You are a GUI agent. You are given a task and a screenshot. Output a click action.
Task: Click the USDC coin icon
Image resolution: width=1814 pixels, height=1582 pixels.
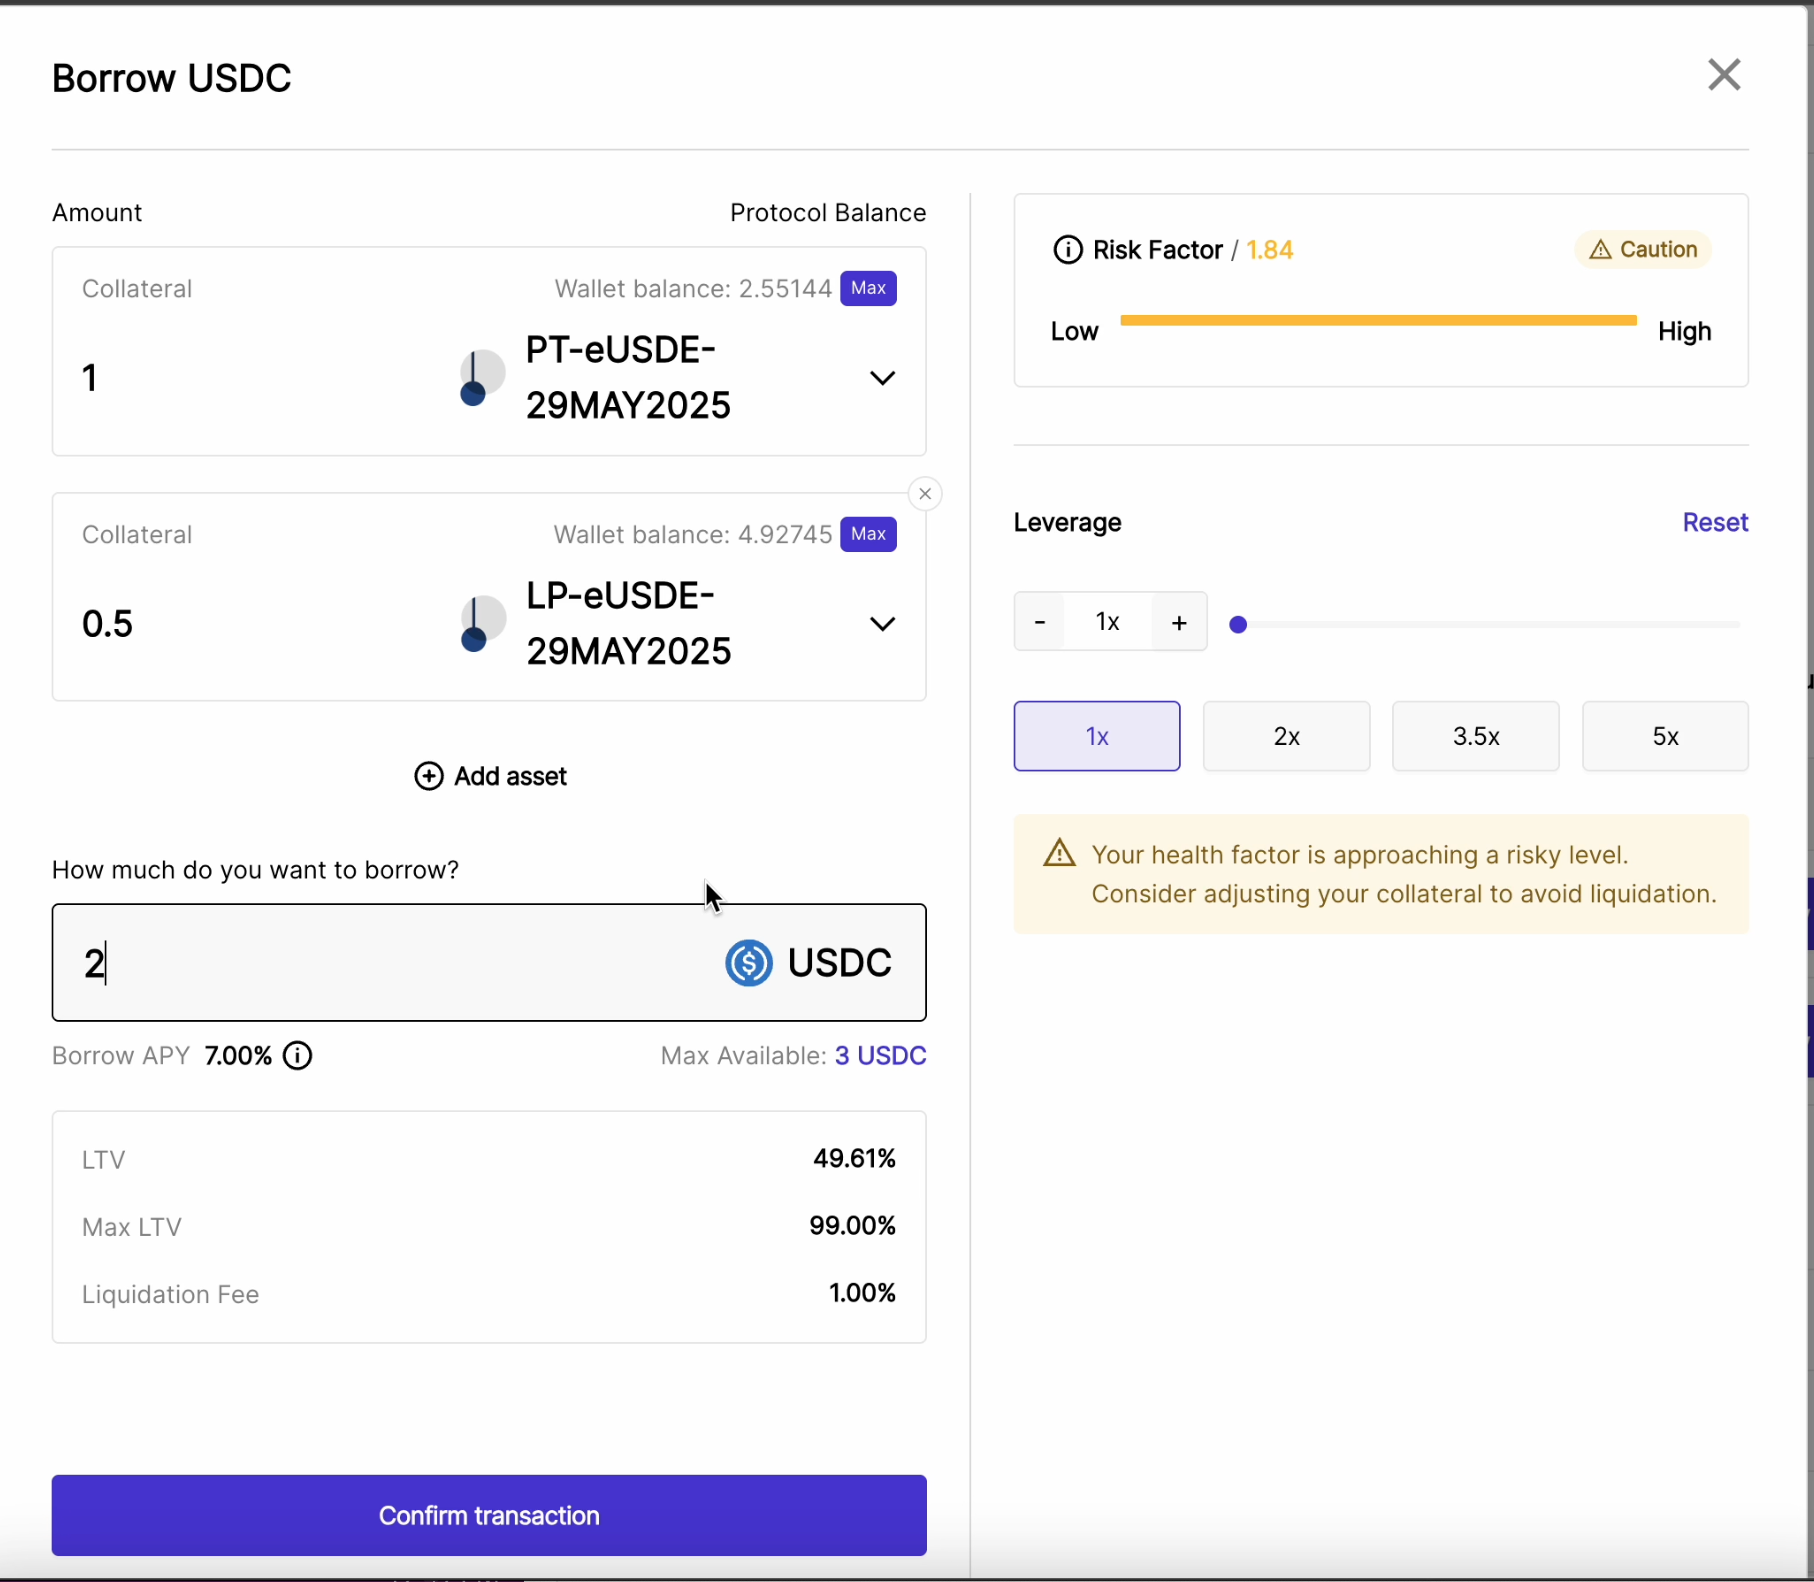click(x=748, y=963)
